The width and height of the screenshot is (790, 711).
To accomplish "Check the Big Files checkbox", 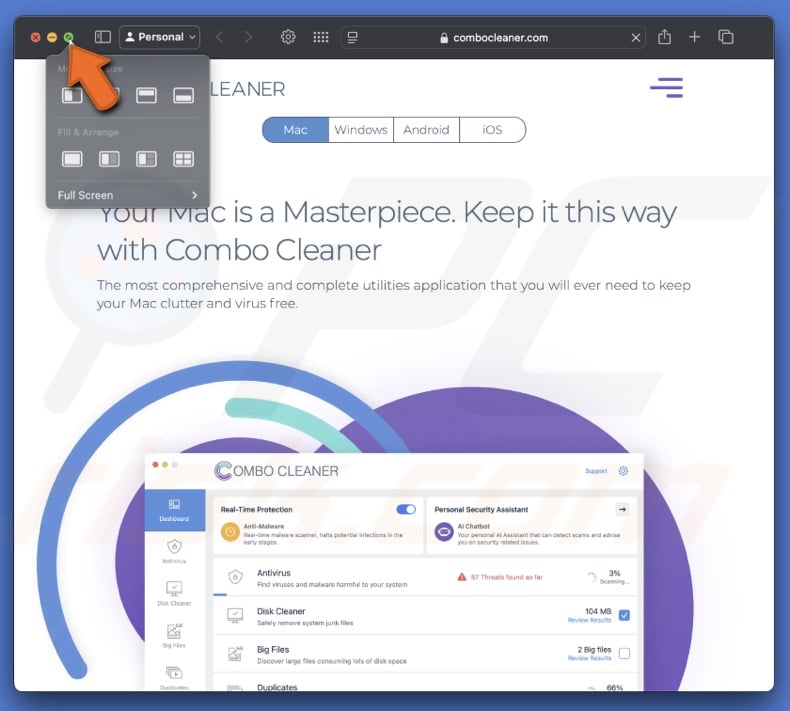I will 624,653.
